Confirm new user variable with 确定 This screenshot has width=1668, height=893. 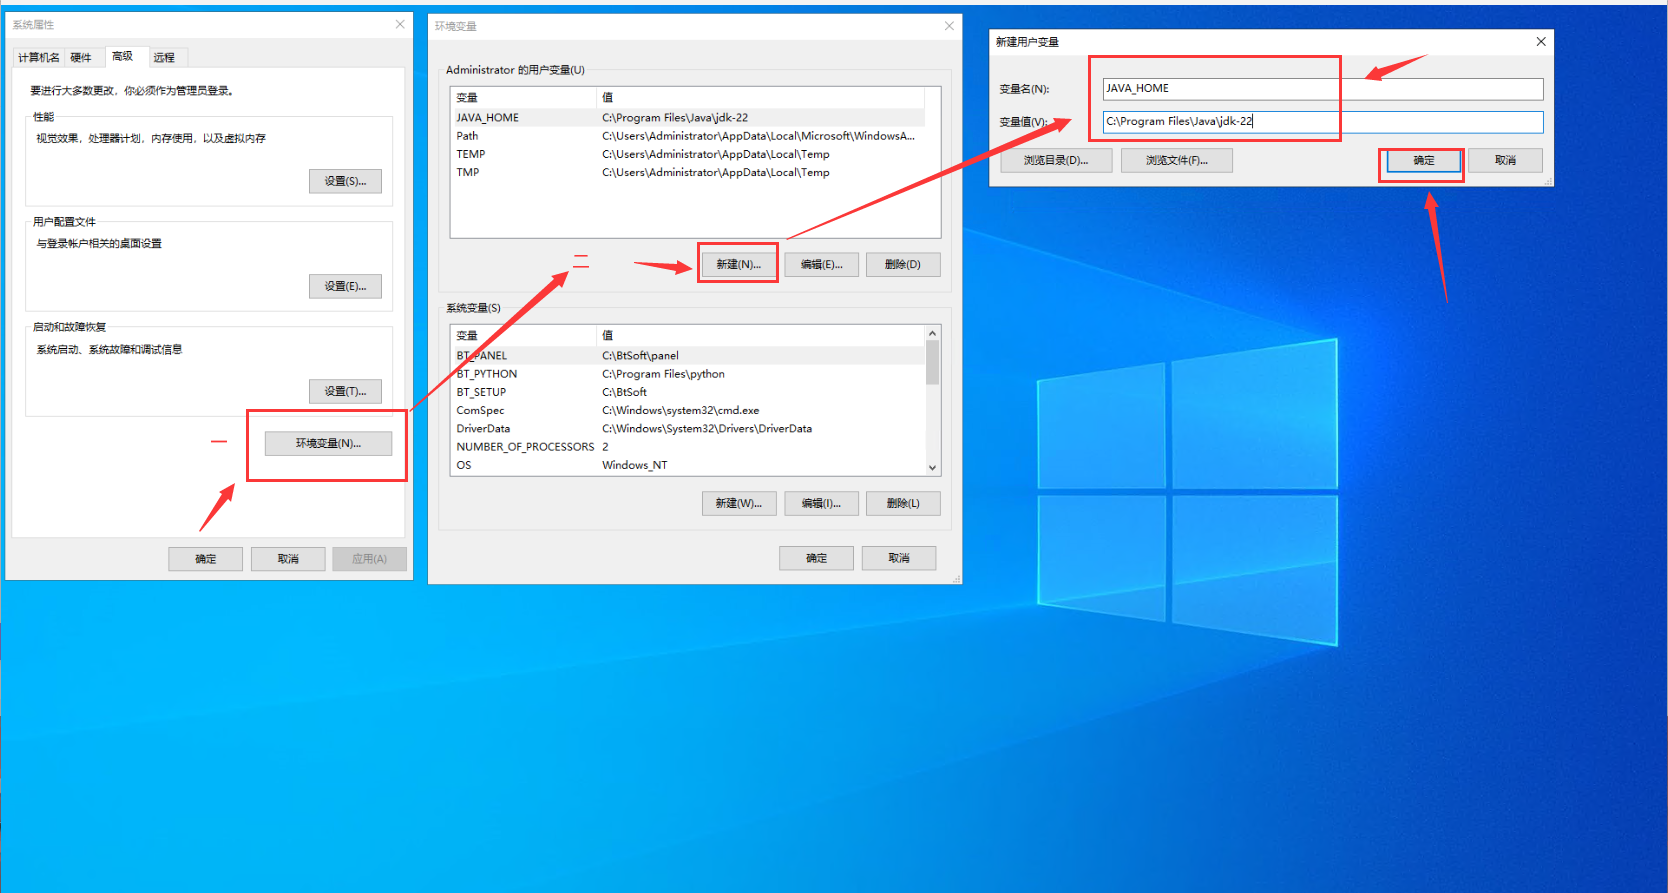1423,160
